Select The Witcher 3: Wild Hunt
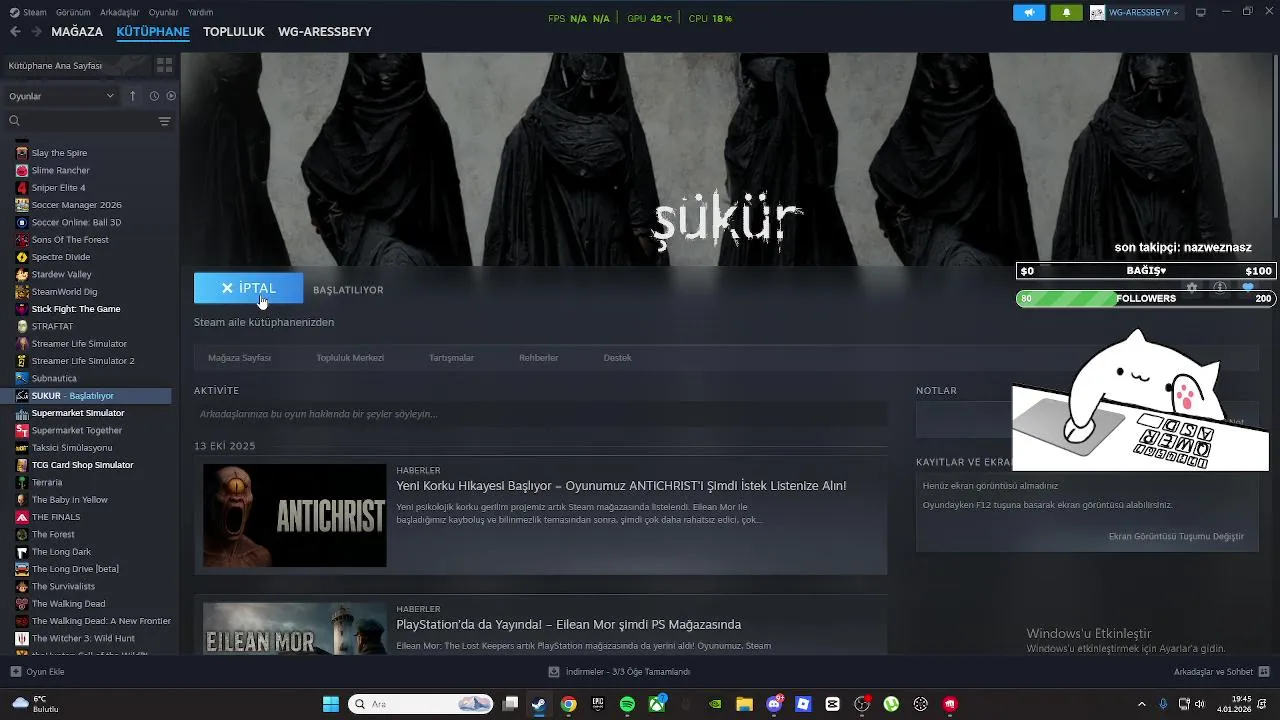Screen dimensions: 1280x720 point(83,638)
